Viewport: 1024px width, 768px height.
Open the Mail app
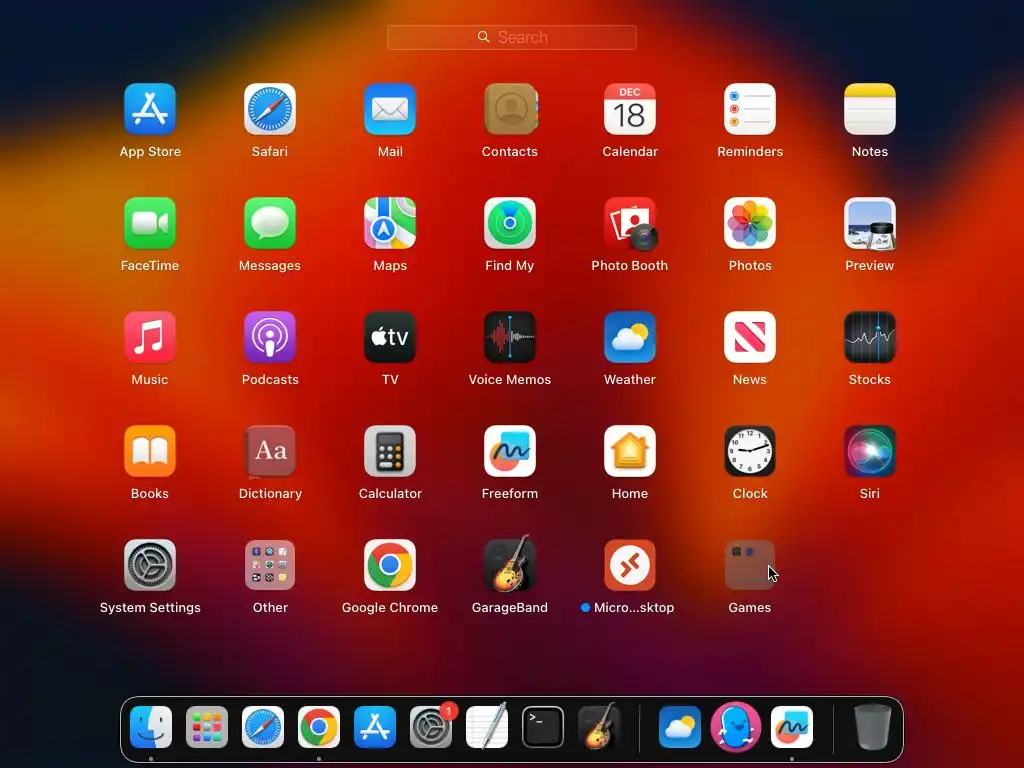click(x=390, y=109)
